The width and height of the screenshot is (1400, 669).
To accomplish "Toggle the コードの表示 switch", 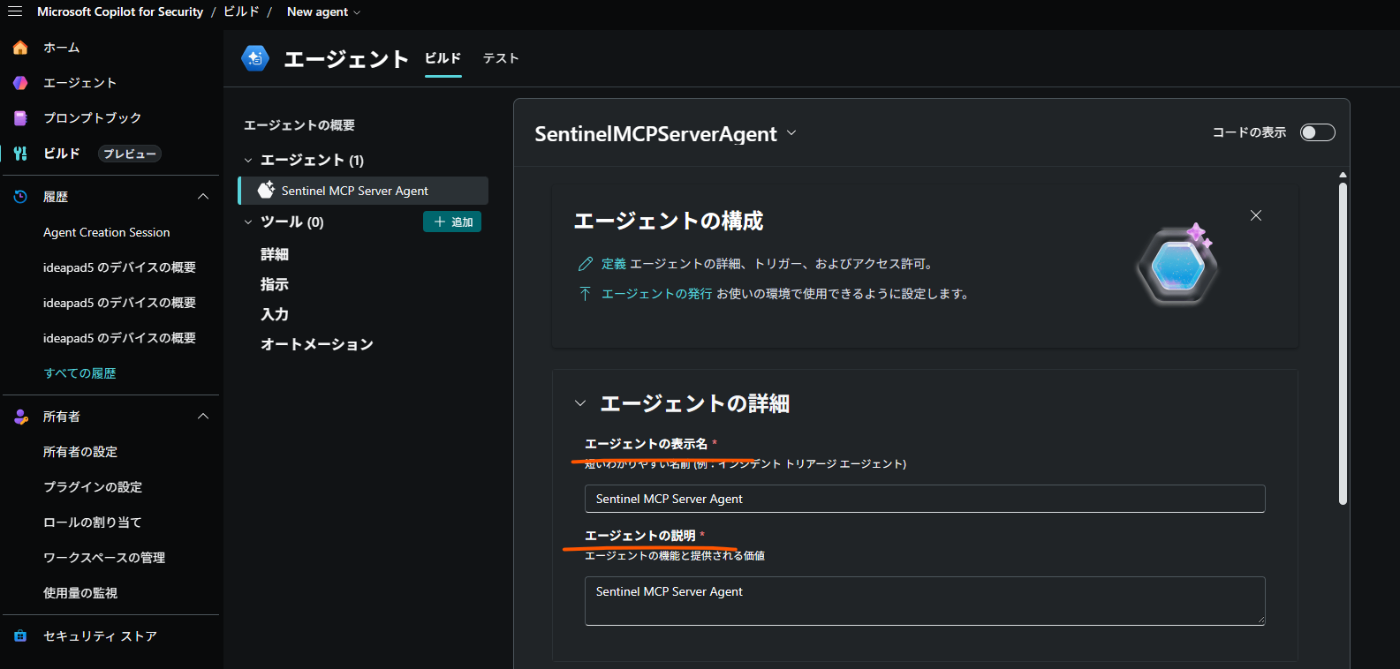I will coord(1317,132).
